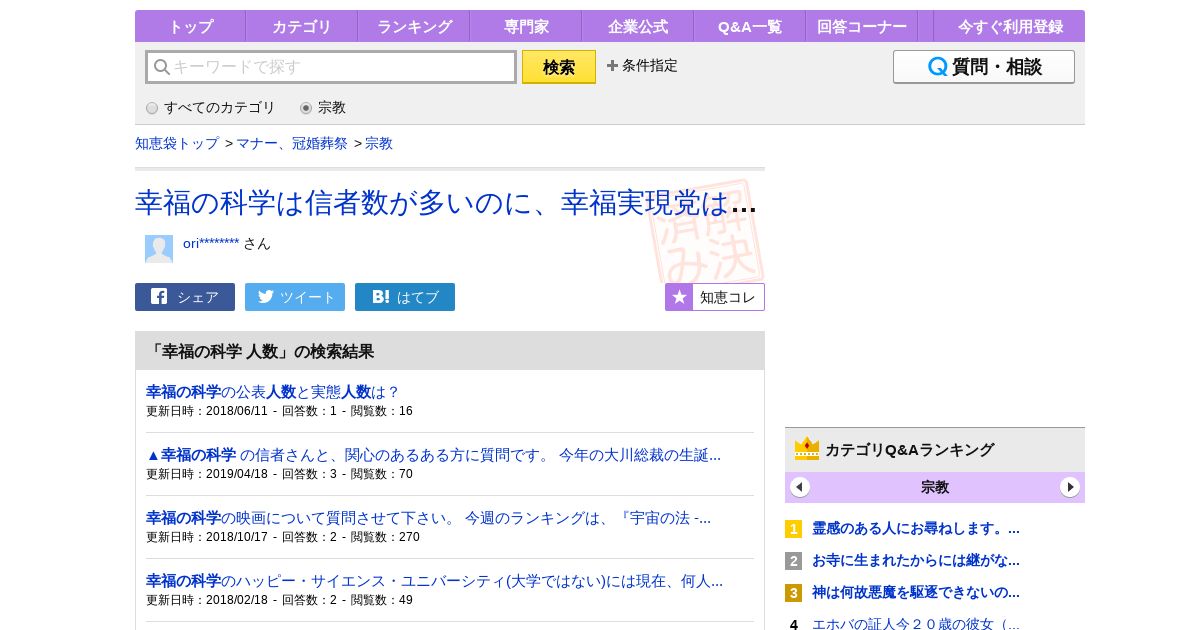Open the 専門家 tab
The width and height of the screenshot is (1200, 630).
point(526,26)
